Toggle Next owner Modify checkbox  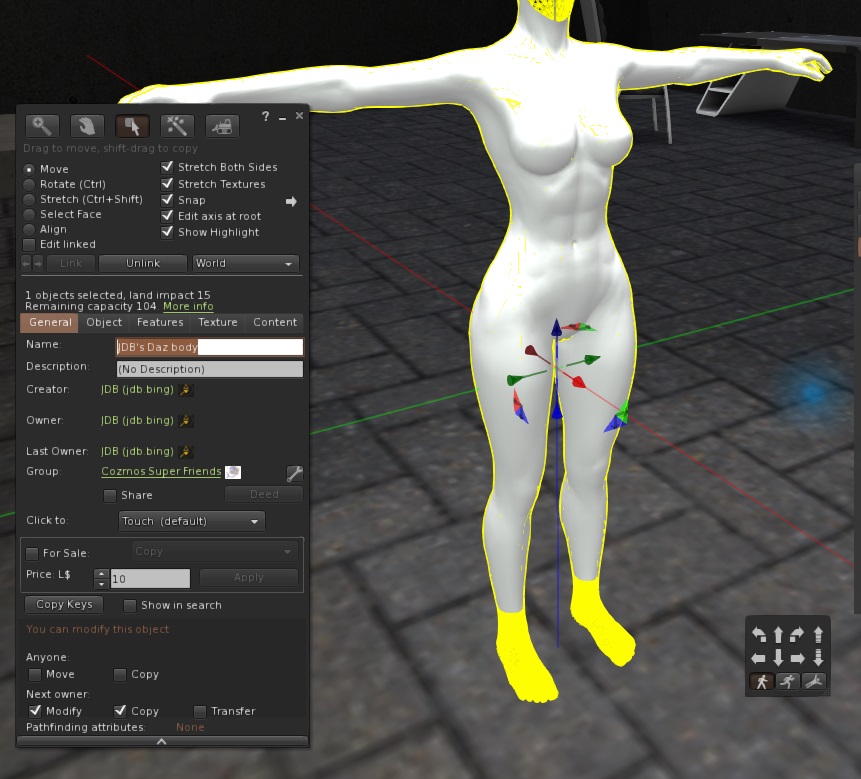point(35,711)
